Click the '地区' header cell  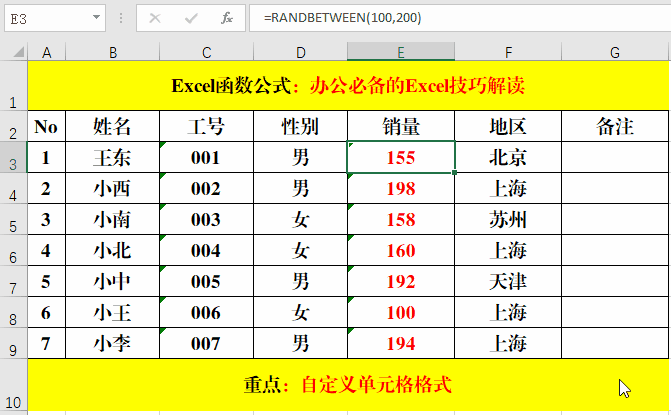[x=508, y=126]
